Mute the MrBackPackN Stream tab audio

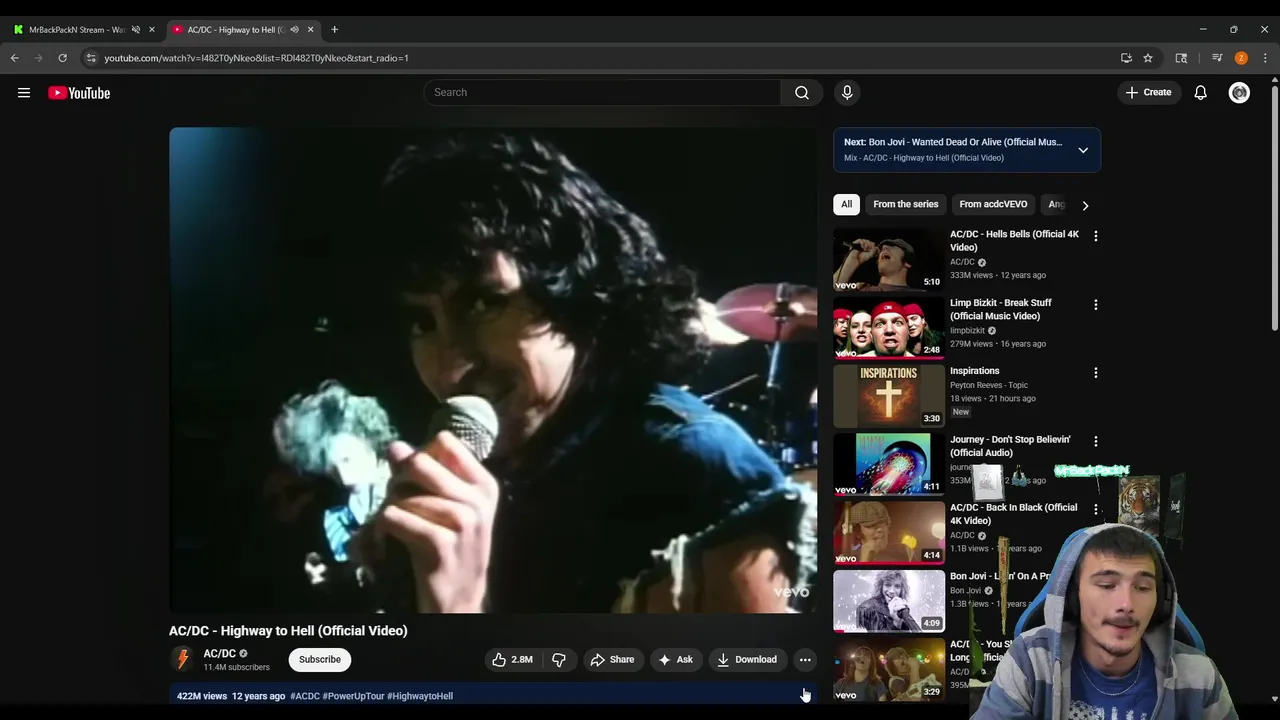click(136, 30)
